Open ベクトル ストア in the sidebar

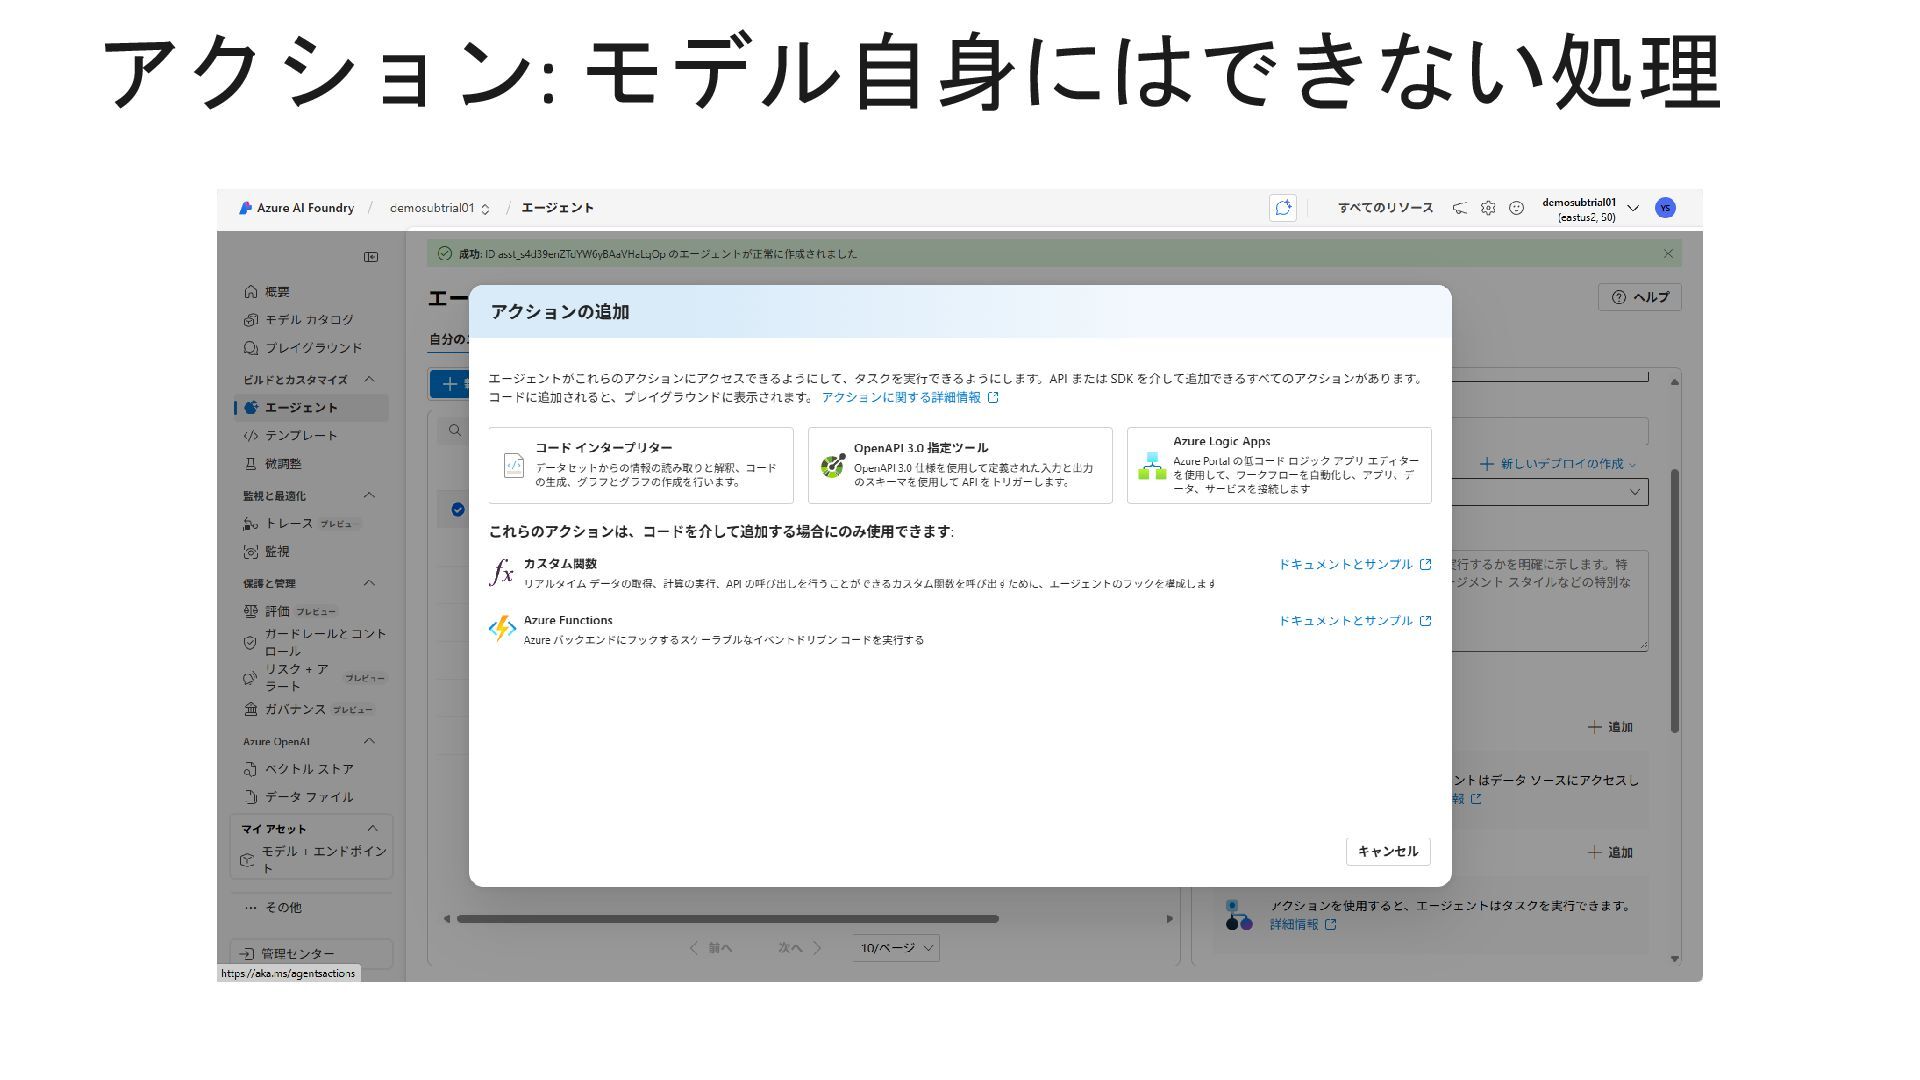299,769
